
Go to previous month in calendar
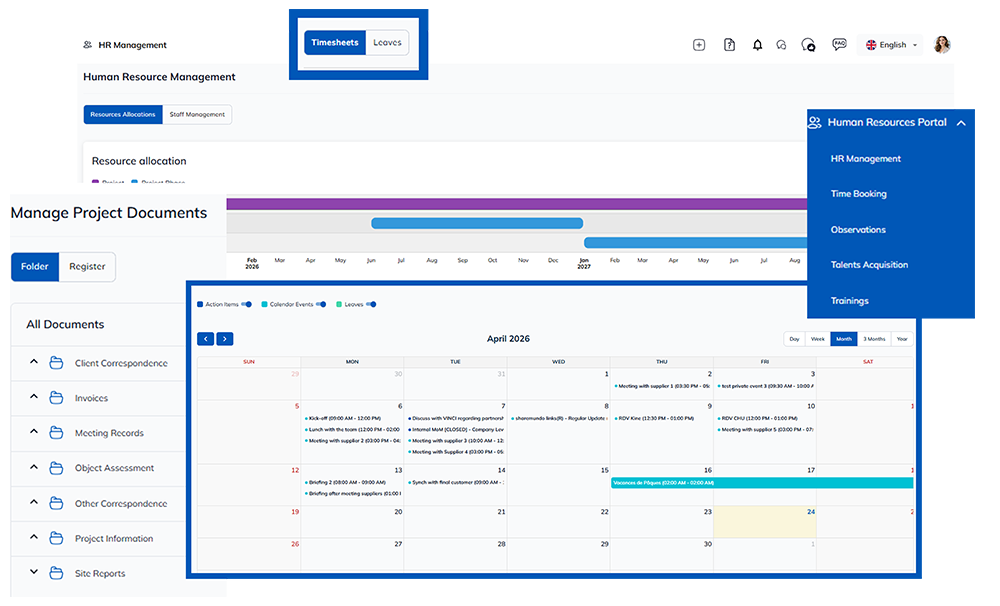tap(205, 339)
